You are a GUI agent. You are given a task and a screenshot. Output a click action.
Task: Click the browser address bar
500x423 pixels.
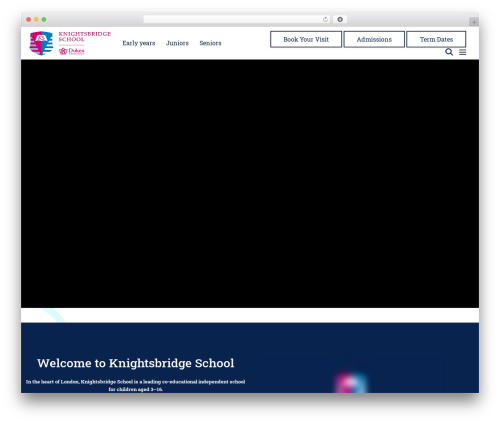coord(237,20)
